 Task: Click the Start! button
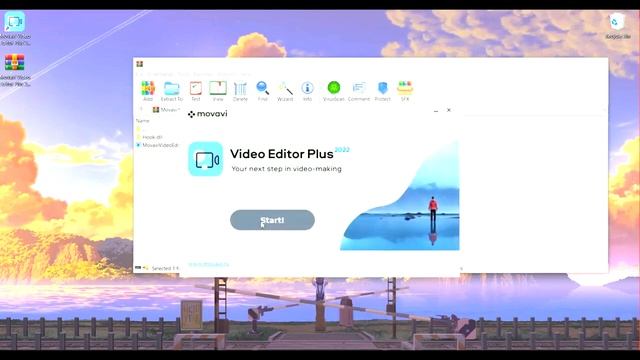272,220
